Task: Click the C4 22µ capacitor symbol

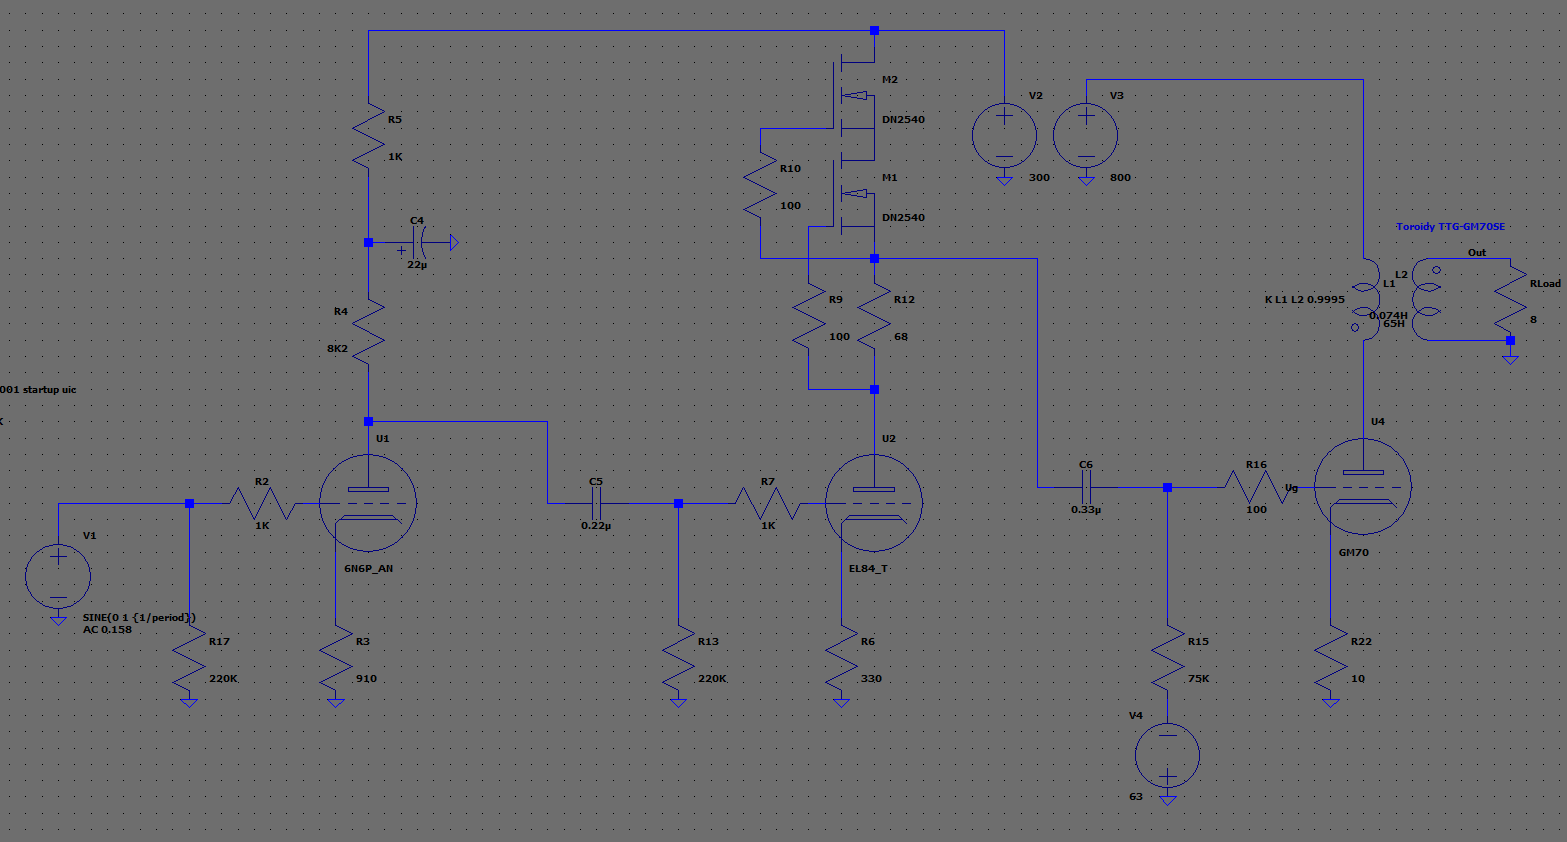Action: pyautogui.click(x=417, y=242)
